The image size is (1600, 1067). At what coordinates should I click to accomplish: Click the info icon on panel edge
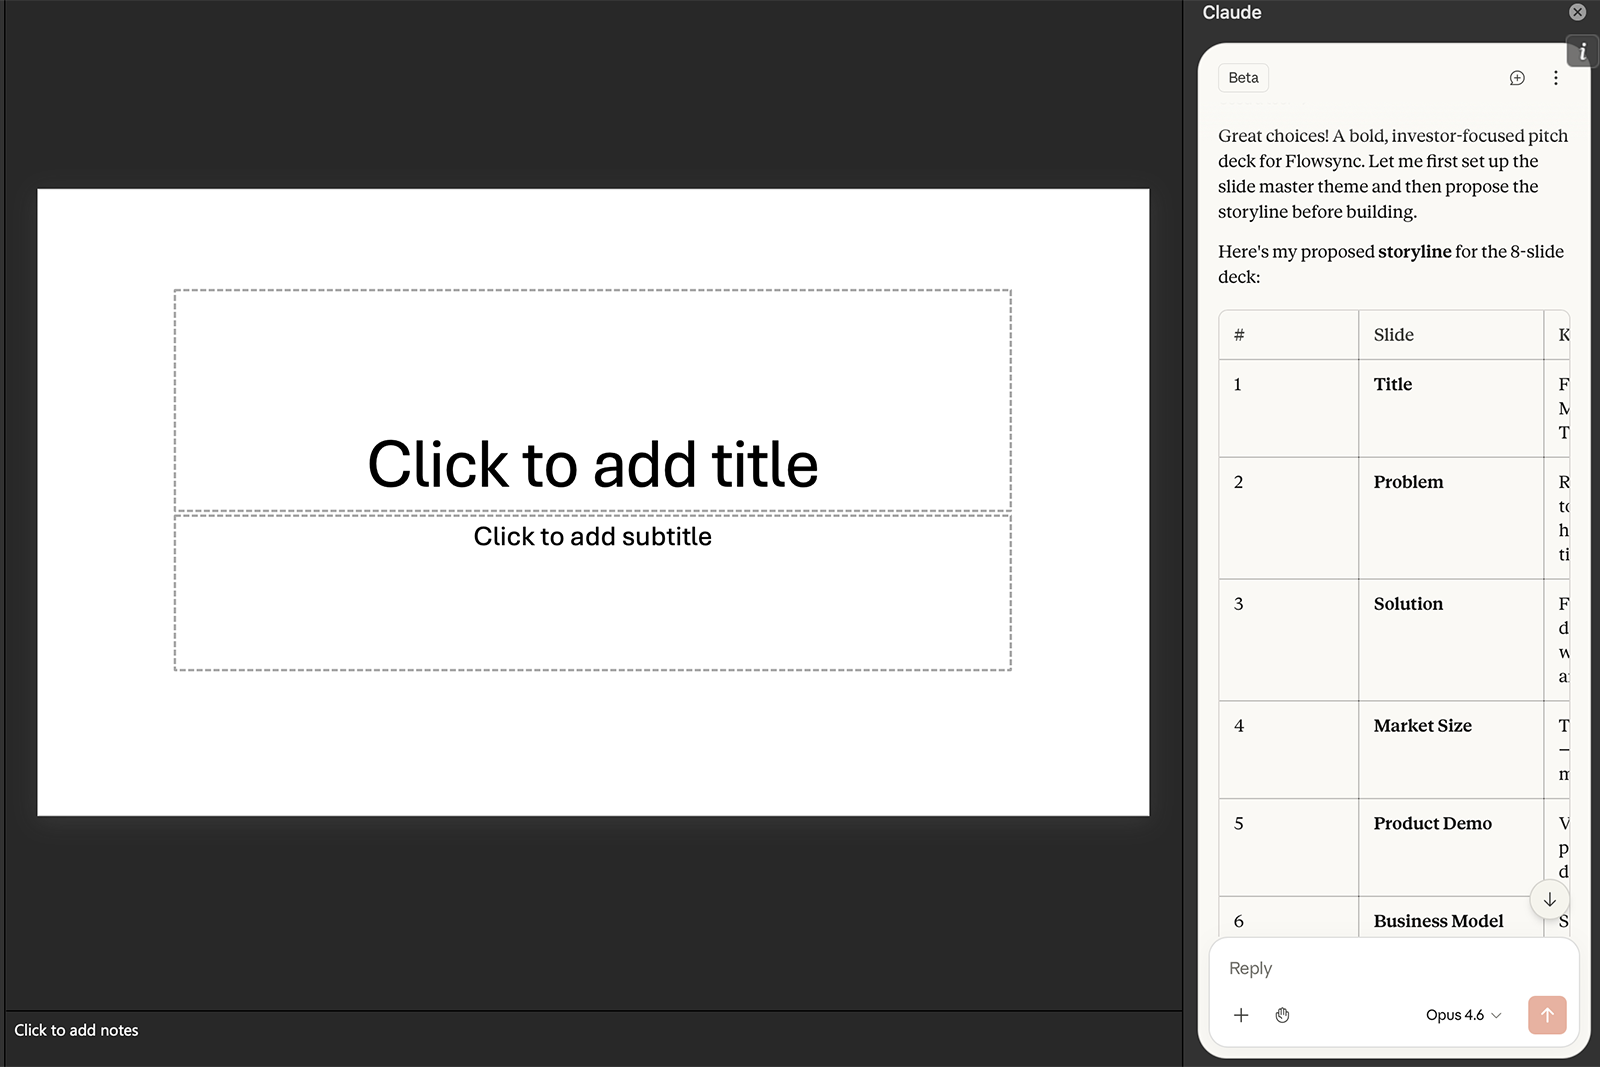[x=1582, y=52]
